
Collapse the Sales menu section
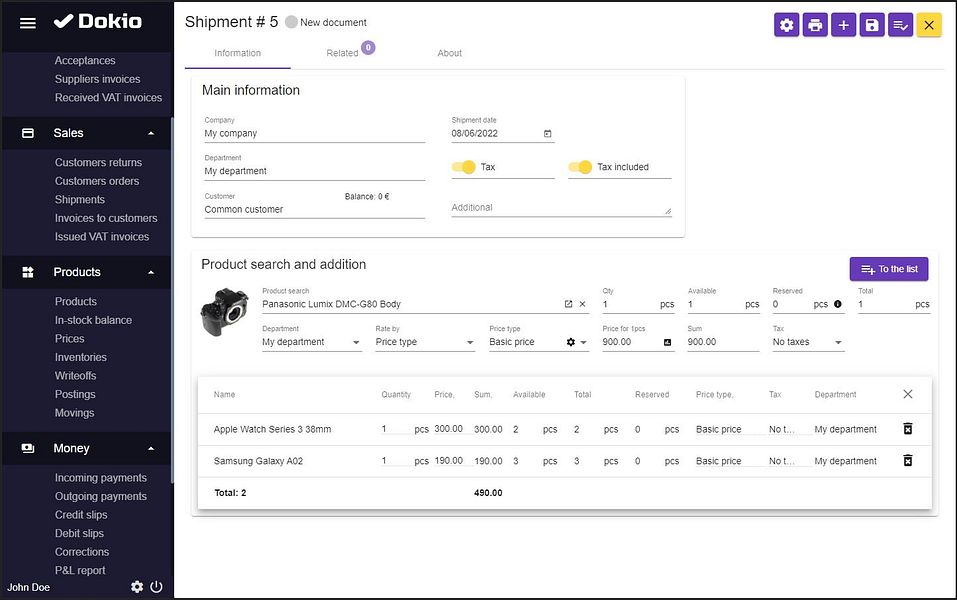tap(151, 134)
